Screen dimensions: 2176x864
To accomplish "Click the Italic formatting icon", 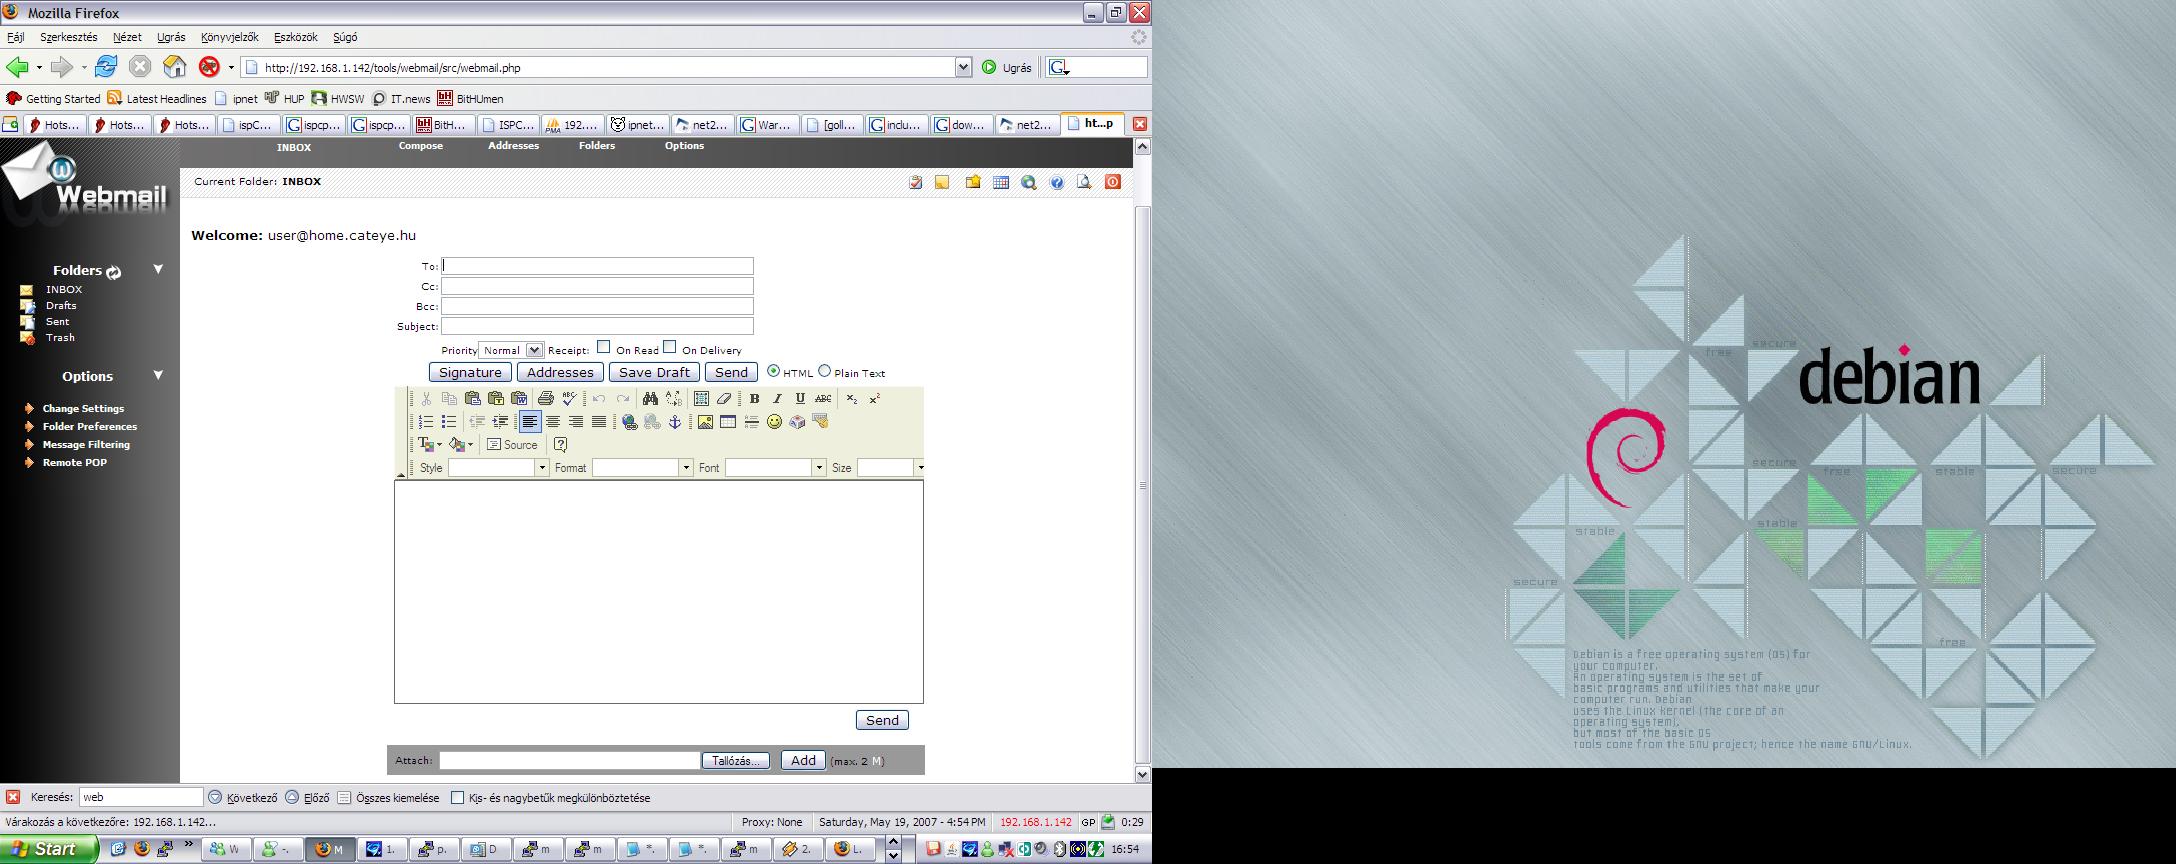I will (777, 398).
